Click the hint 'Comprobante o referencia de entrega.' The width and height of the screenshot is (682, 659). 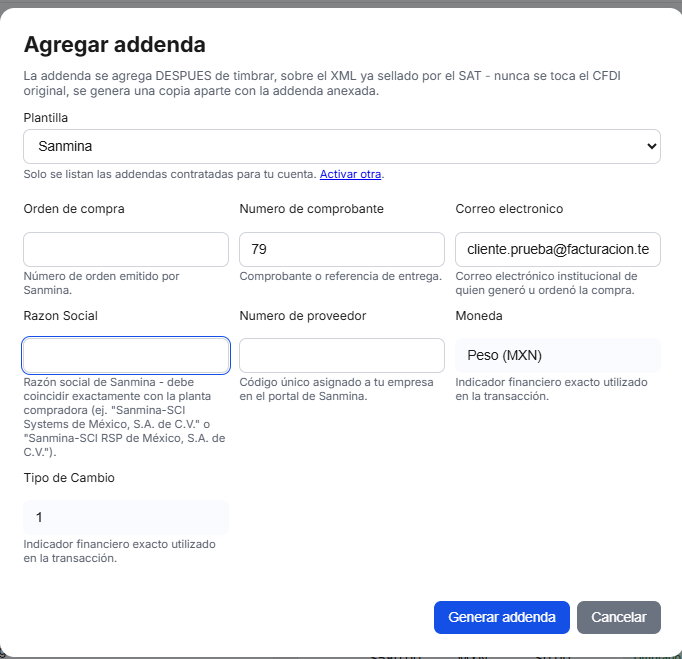pos(341,276)
